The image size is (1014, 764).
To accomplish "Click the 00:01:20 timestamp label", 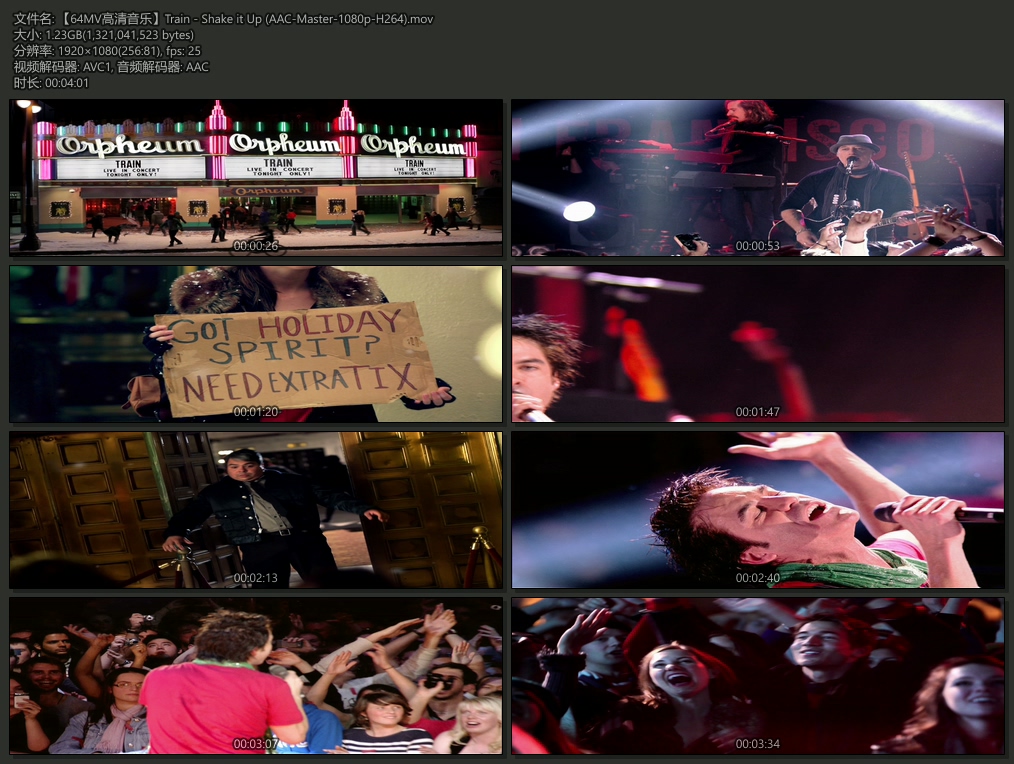I will 256,412.
